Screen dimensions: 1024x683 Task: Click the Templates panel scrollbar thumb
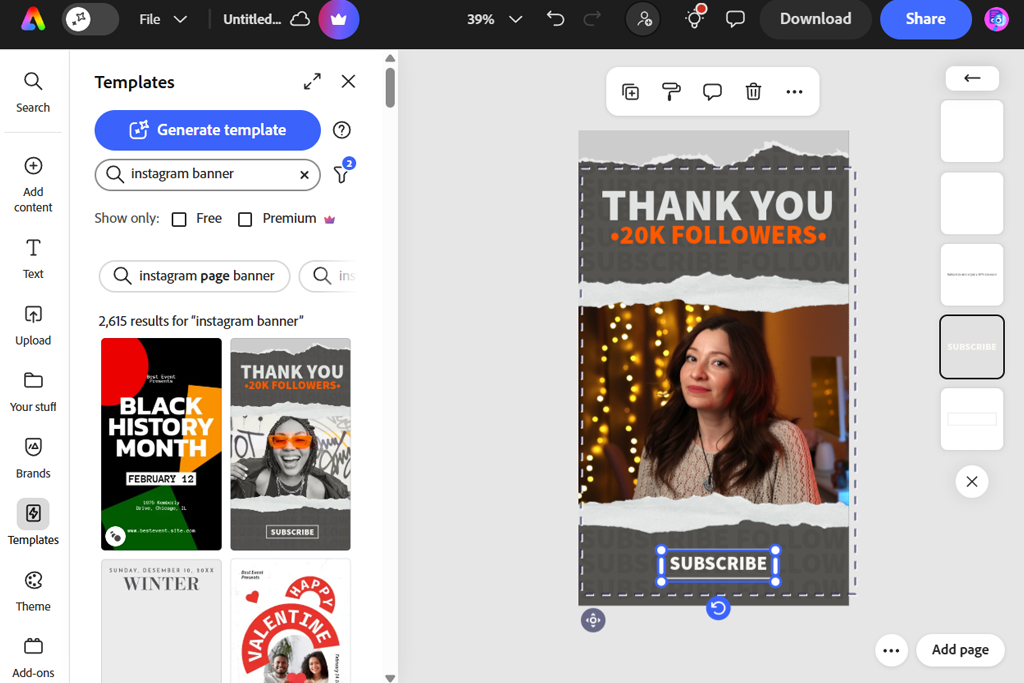(390, 87)
